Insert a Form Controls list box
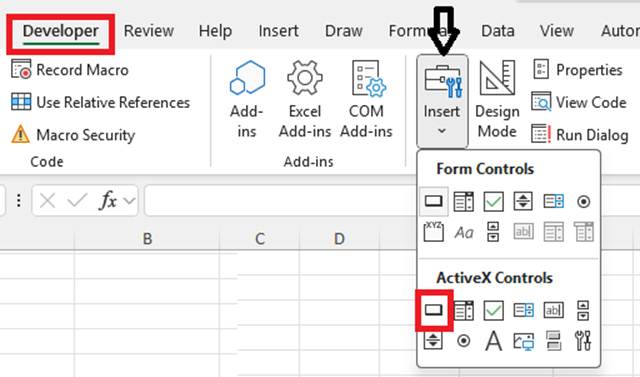 [553, 201]
